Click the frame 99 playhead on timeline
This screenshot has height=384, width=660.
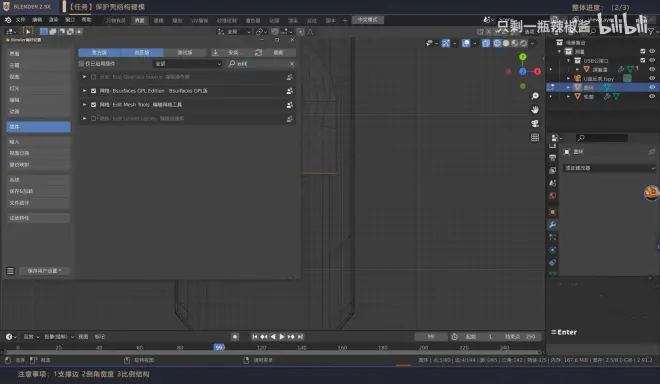(x=219, y=347)
